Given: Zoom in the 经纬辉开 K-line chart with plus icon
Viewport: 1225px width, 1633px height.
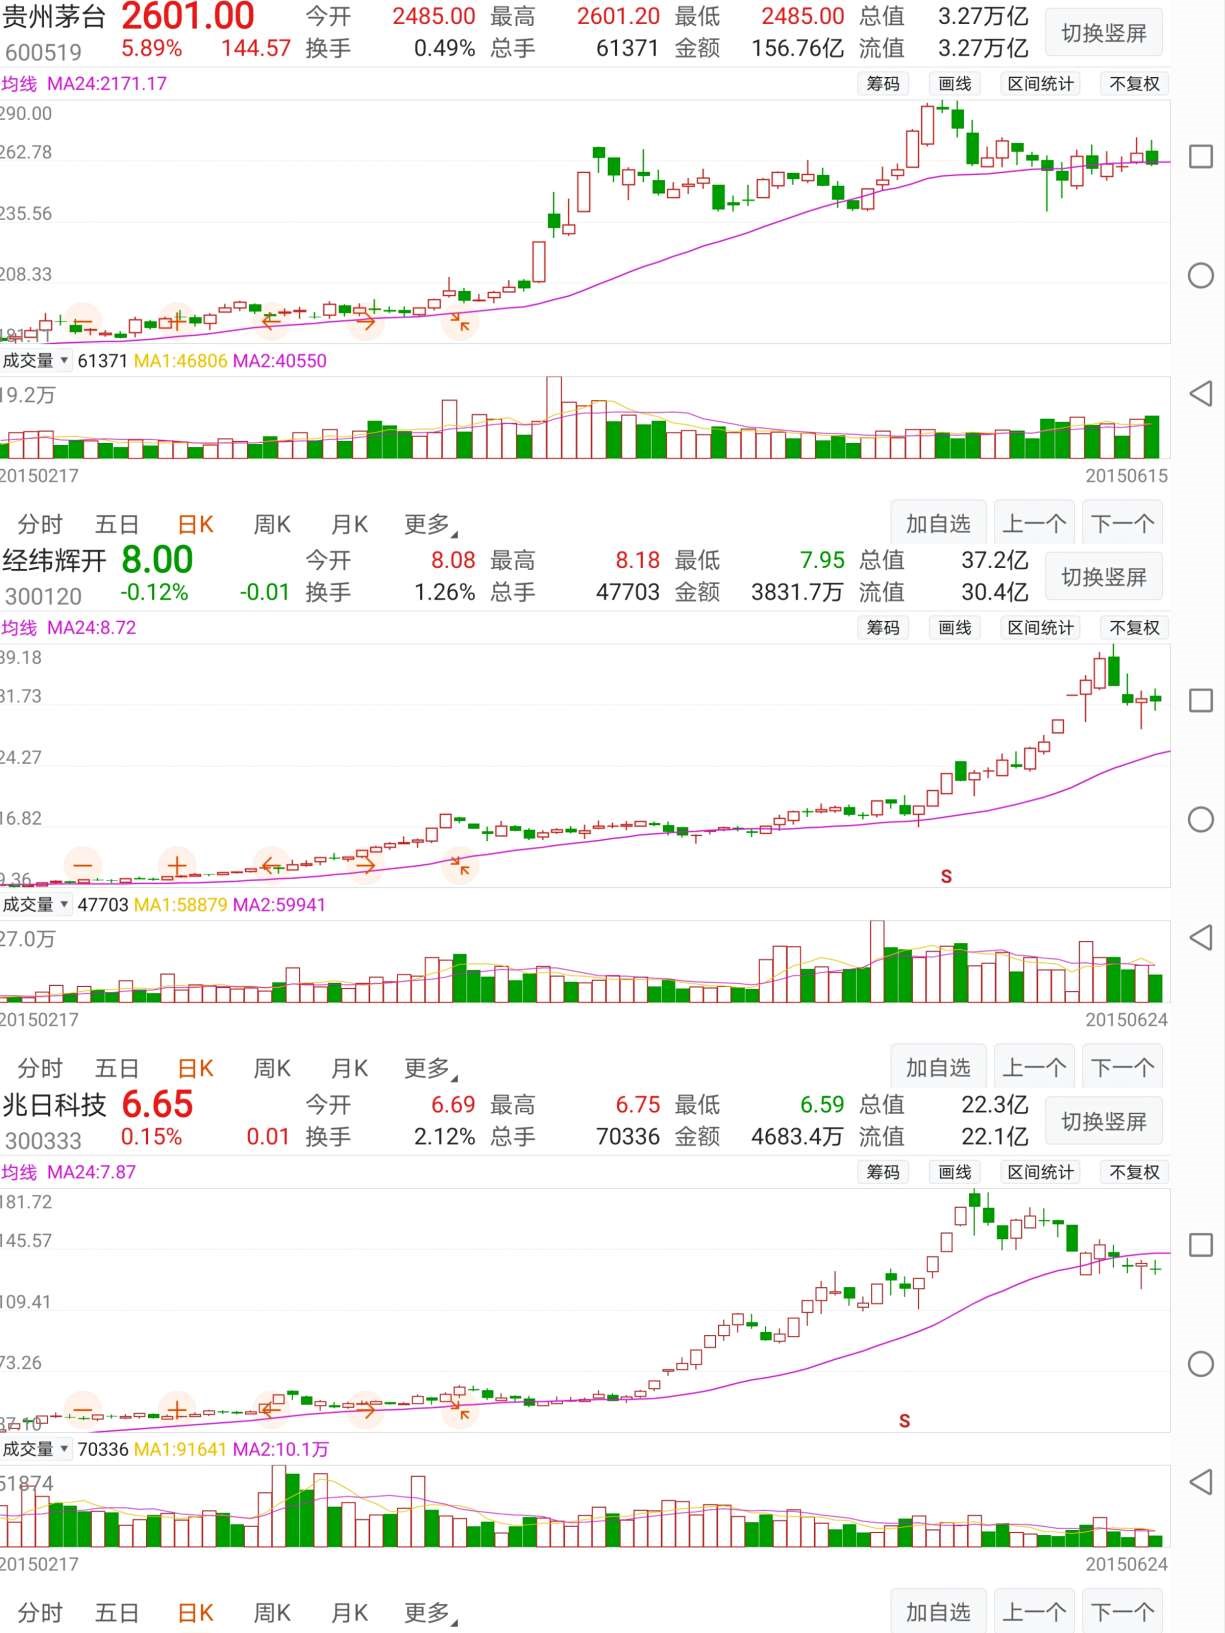Looking at the screenshot, I should [x=177, y=866].
